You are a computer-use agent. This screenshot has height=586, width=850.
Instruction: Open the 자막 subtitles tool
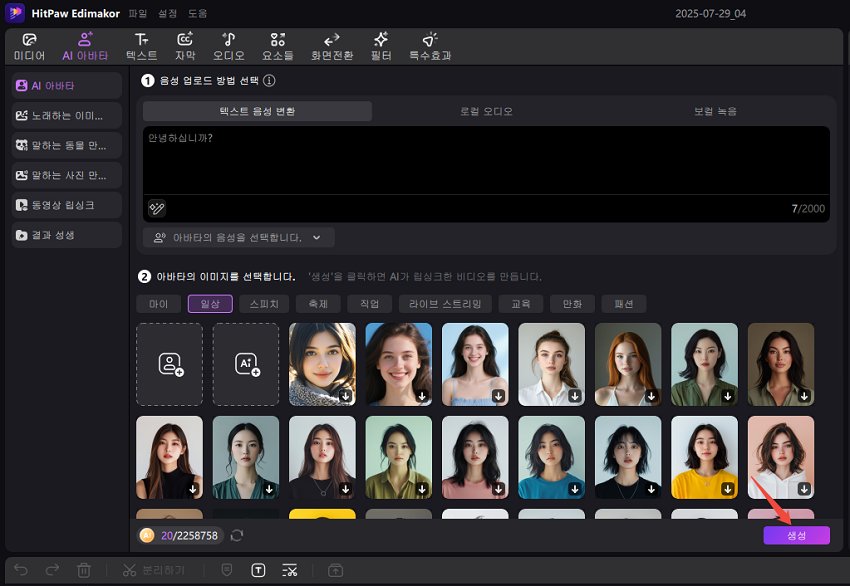tap(185, 47)
